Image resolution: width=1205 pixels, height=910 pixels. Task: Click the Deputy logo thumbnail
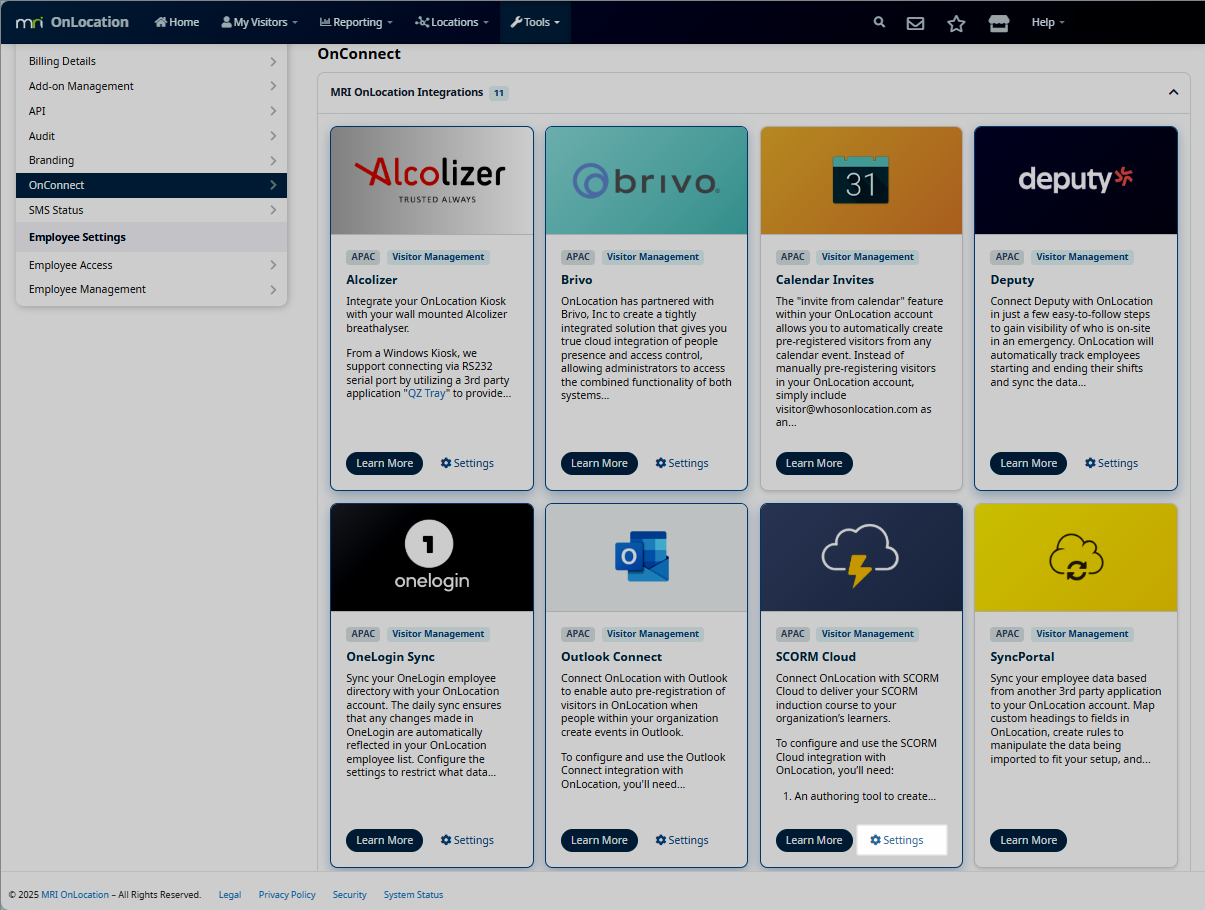(x=1075, y=180)
